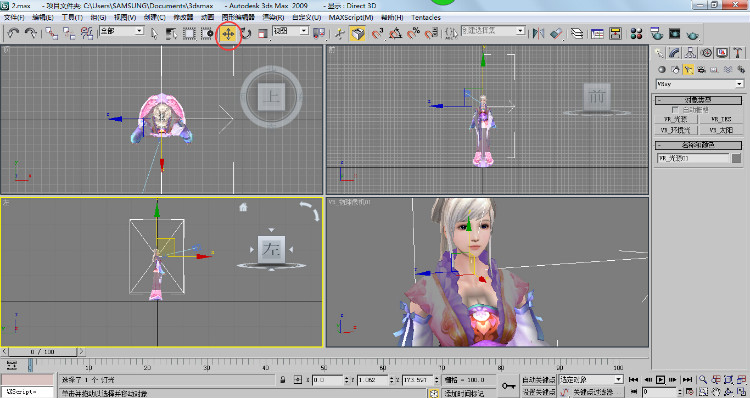Switch to the Display panel tab
The image size is (750, 398).
(722, 53)
